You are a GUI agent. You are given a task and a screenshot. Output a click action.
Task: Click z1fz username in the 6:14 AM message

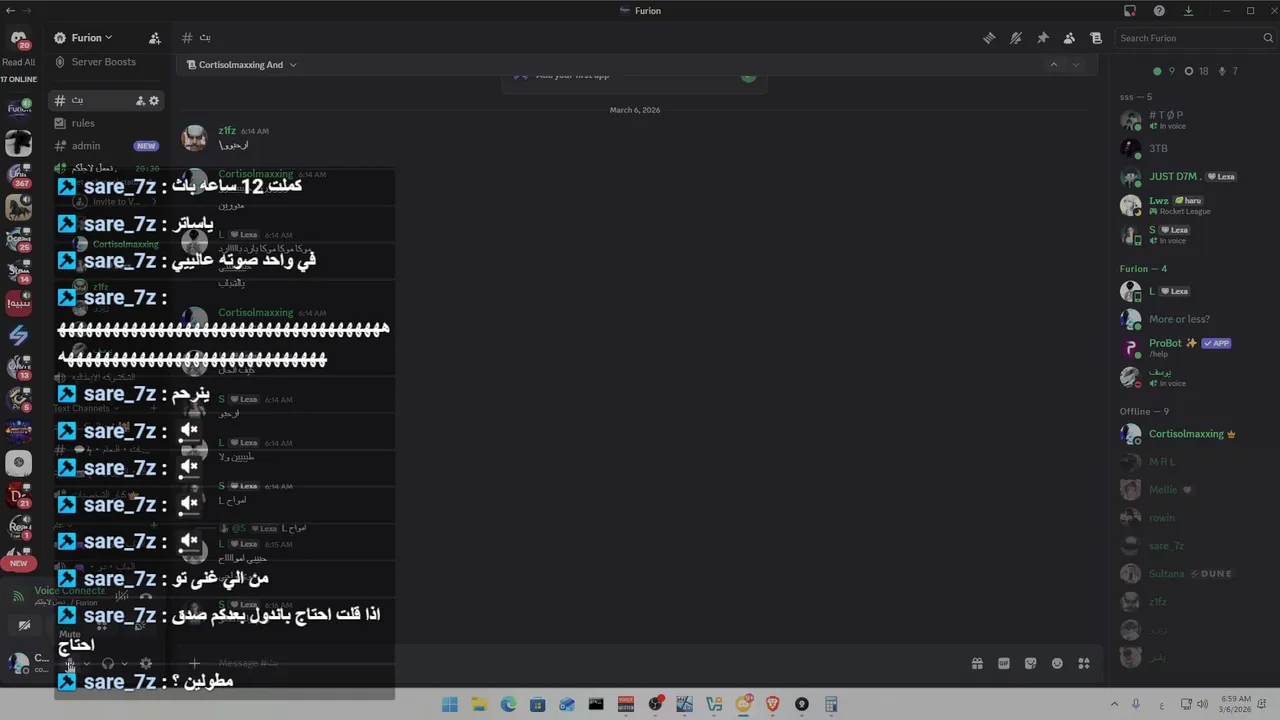coord(227,131)
